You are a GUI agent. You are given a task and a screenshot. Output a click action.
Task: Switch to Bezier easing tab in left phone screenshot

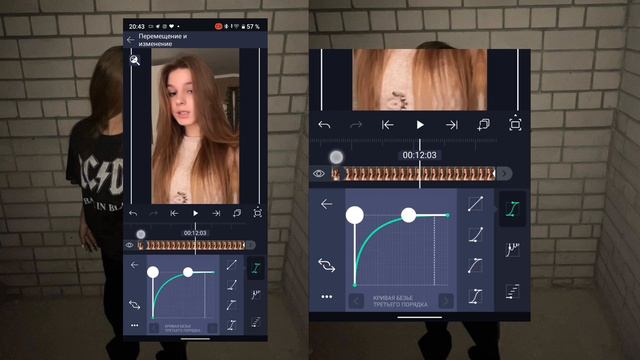tap(256, 268)
